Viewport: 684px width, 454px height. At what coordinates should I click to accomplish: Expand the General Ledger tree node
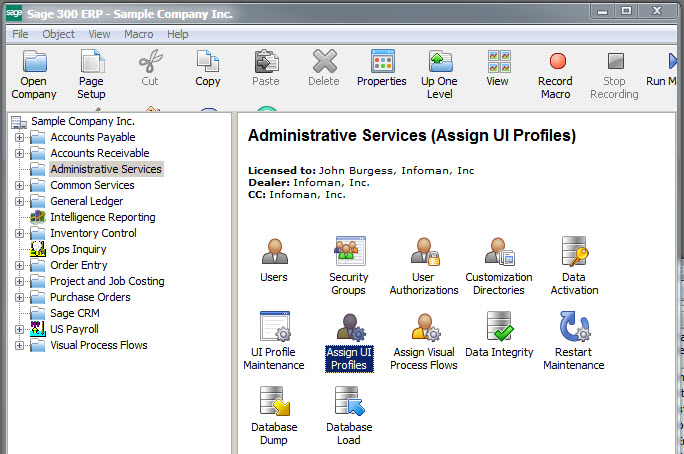(x=19, y=201)
